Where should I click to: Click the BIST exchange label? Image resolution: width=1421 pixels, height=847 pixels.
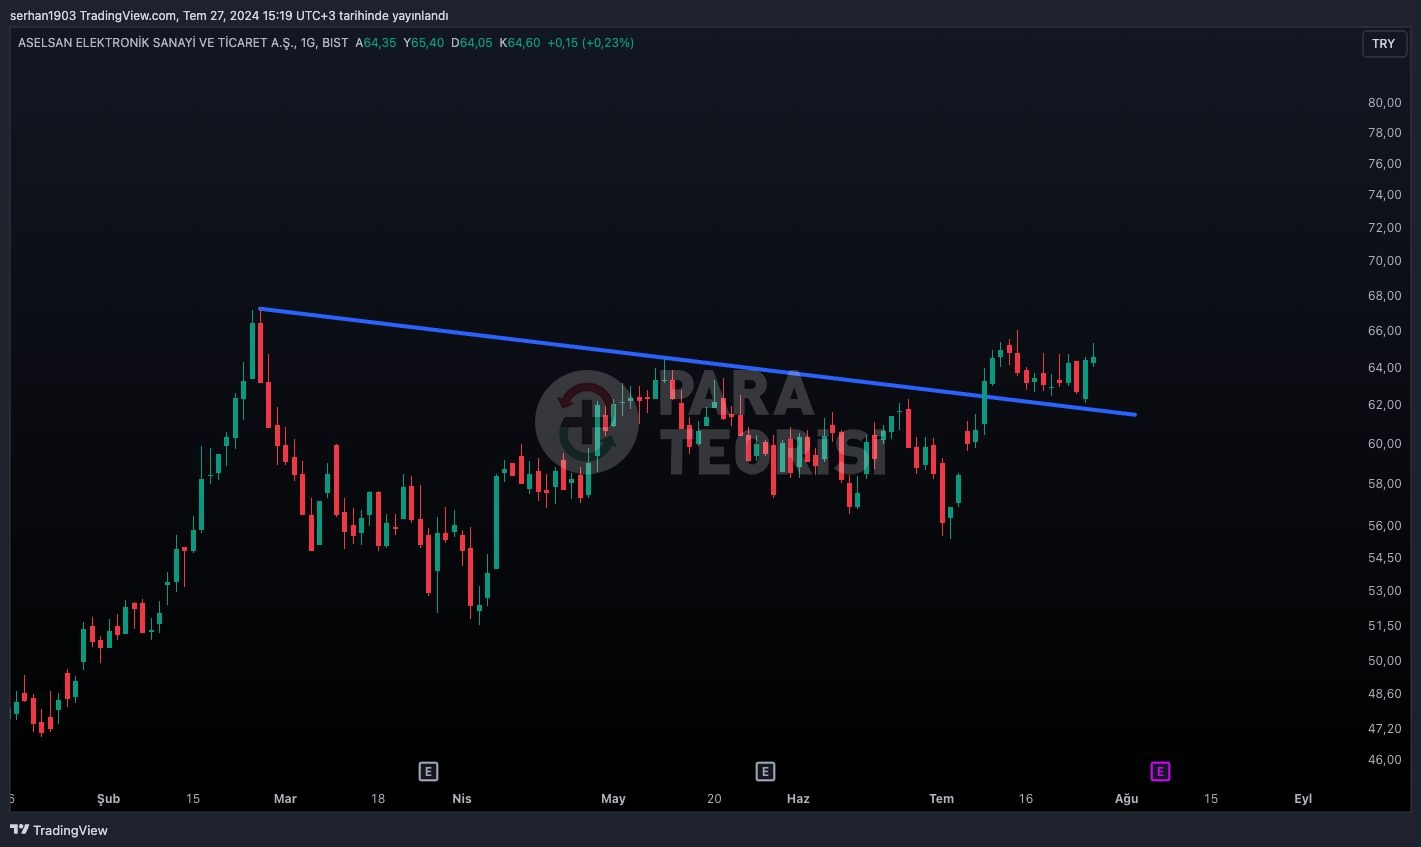(x=335, y=43)
